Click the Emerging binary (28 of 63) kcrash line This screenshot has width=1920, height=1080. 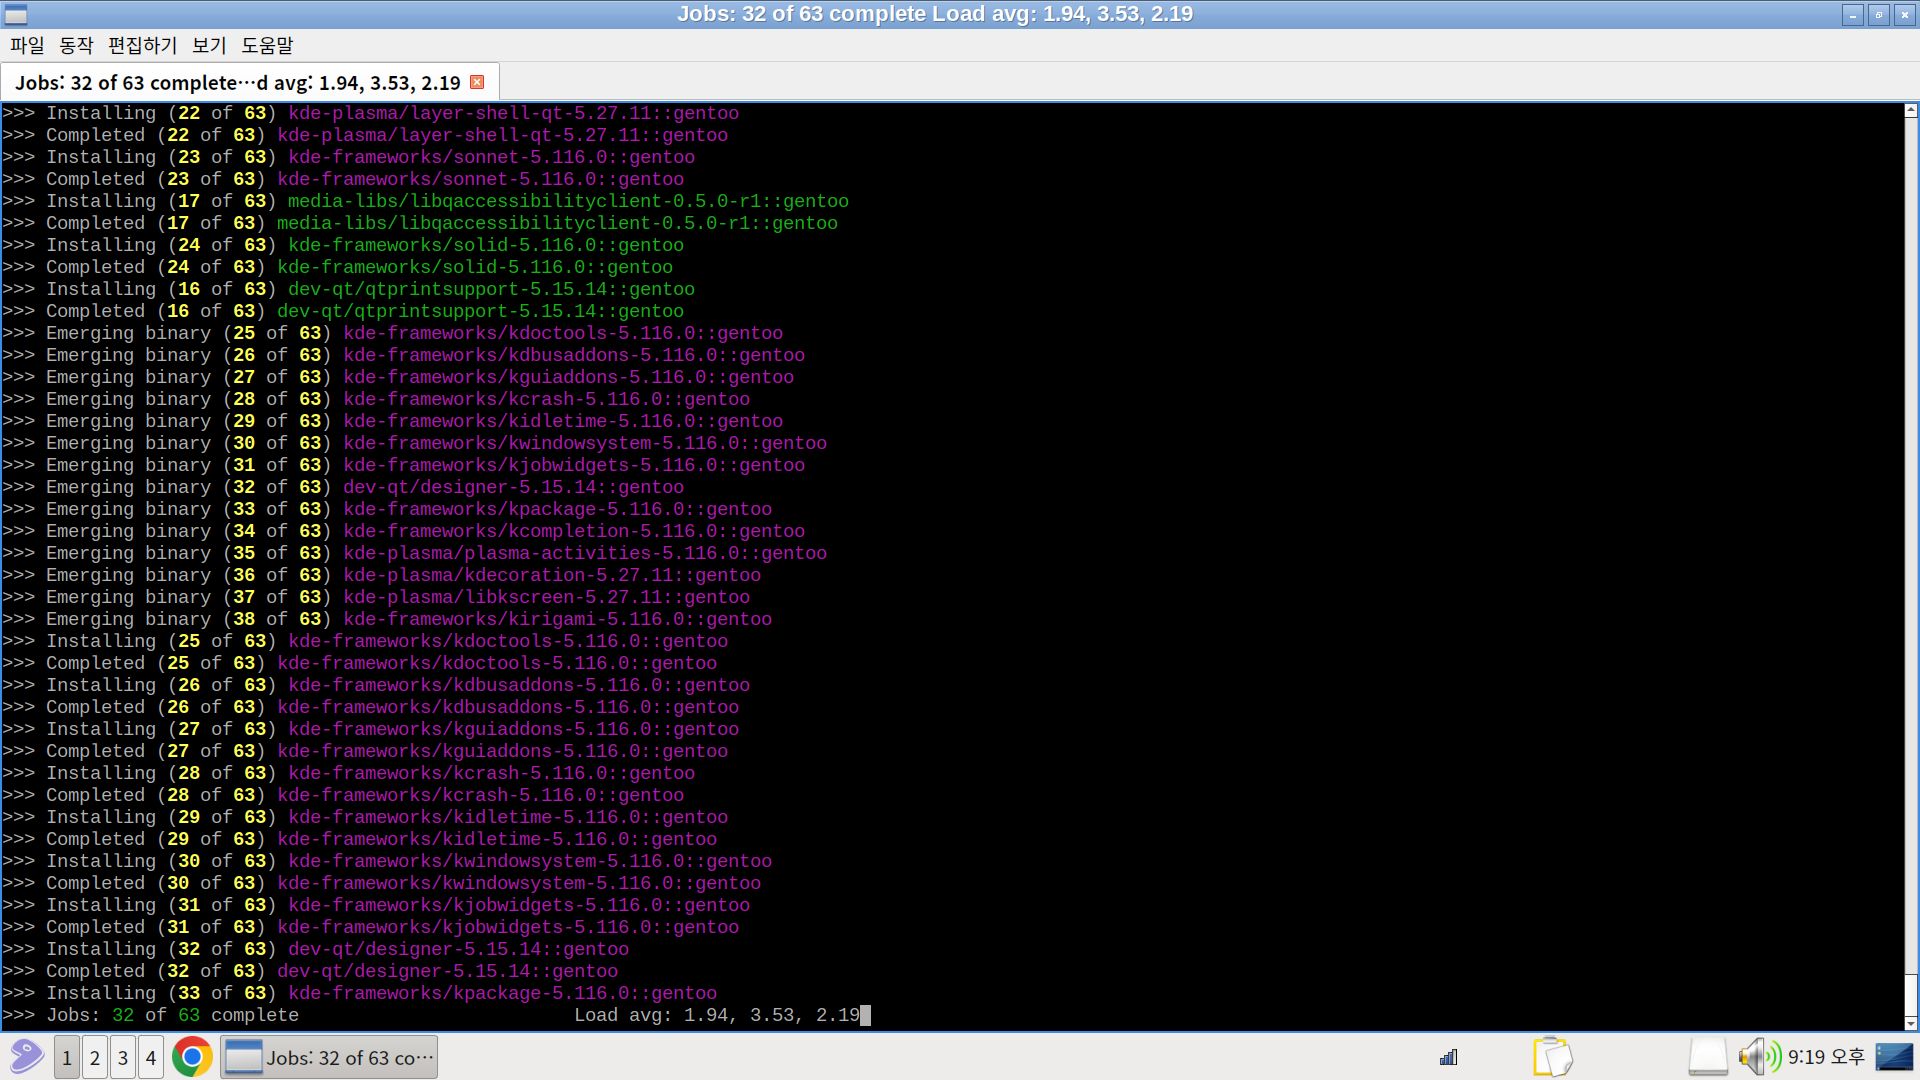tap(376, 399)
